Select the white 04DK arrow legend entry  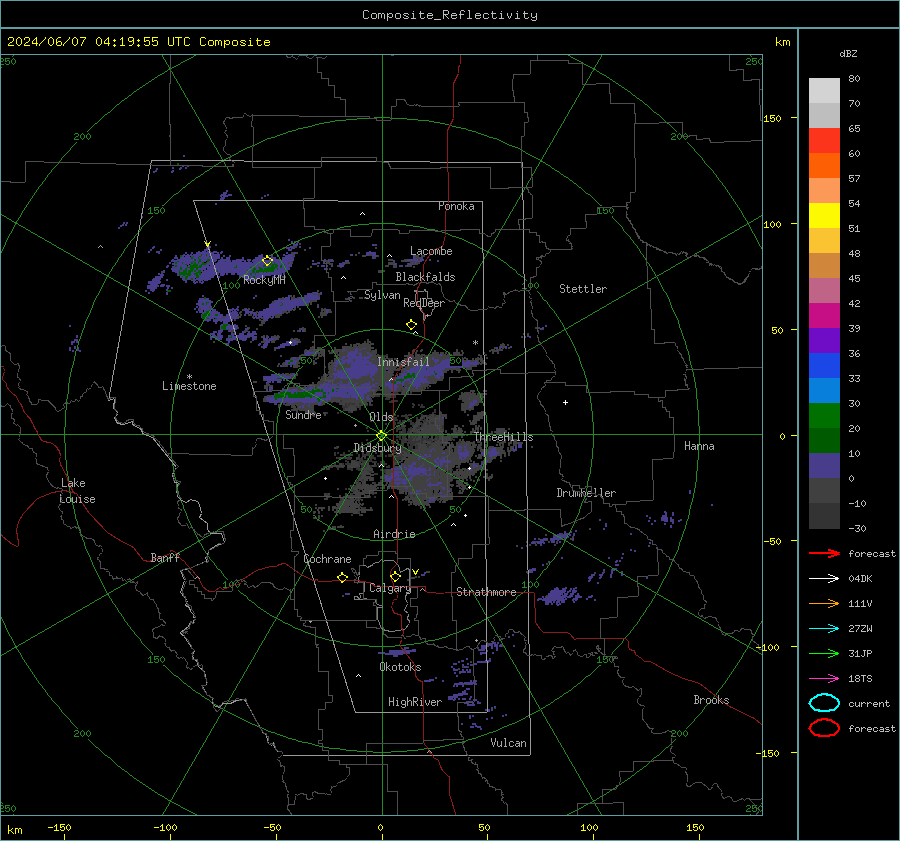point(824,578)
